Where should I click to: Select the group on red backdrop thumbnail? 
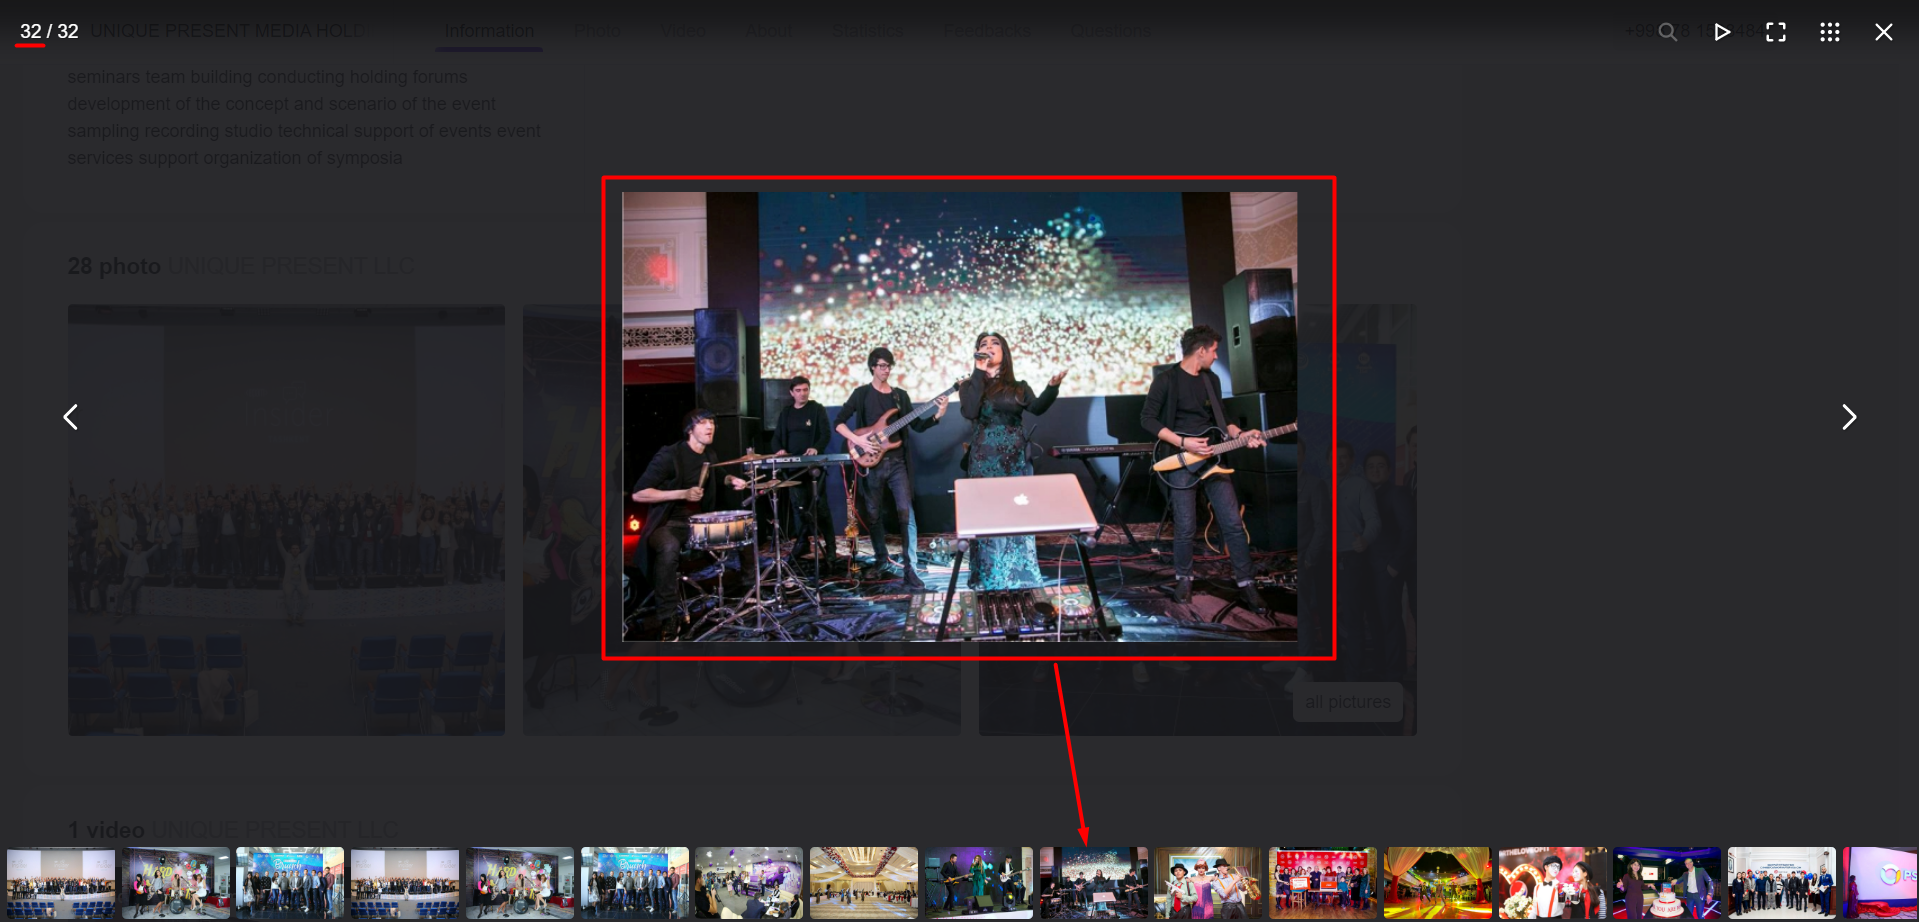(1323, 883)
